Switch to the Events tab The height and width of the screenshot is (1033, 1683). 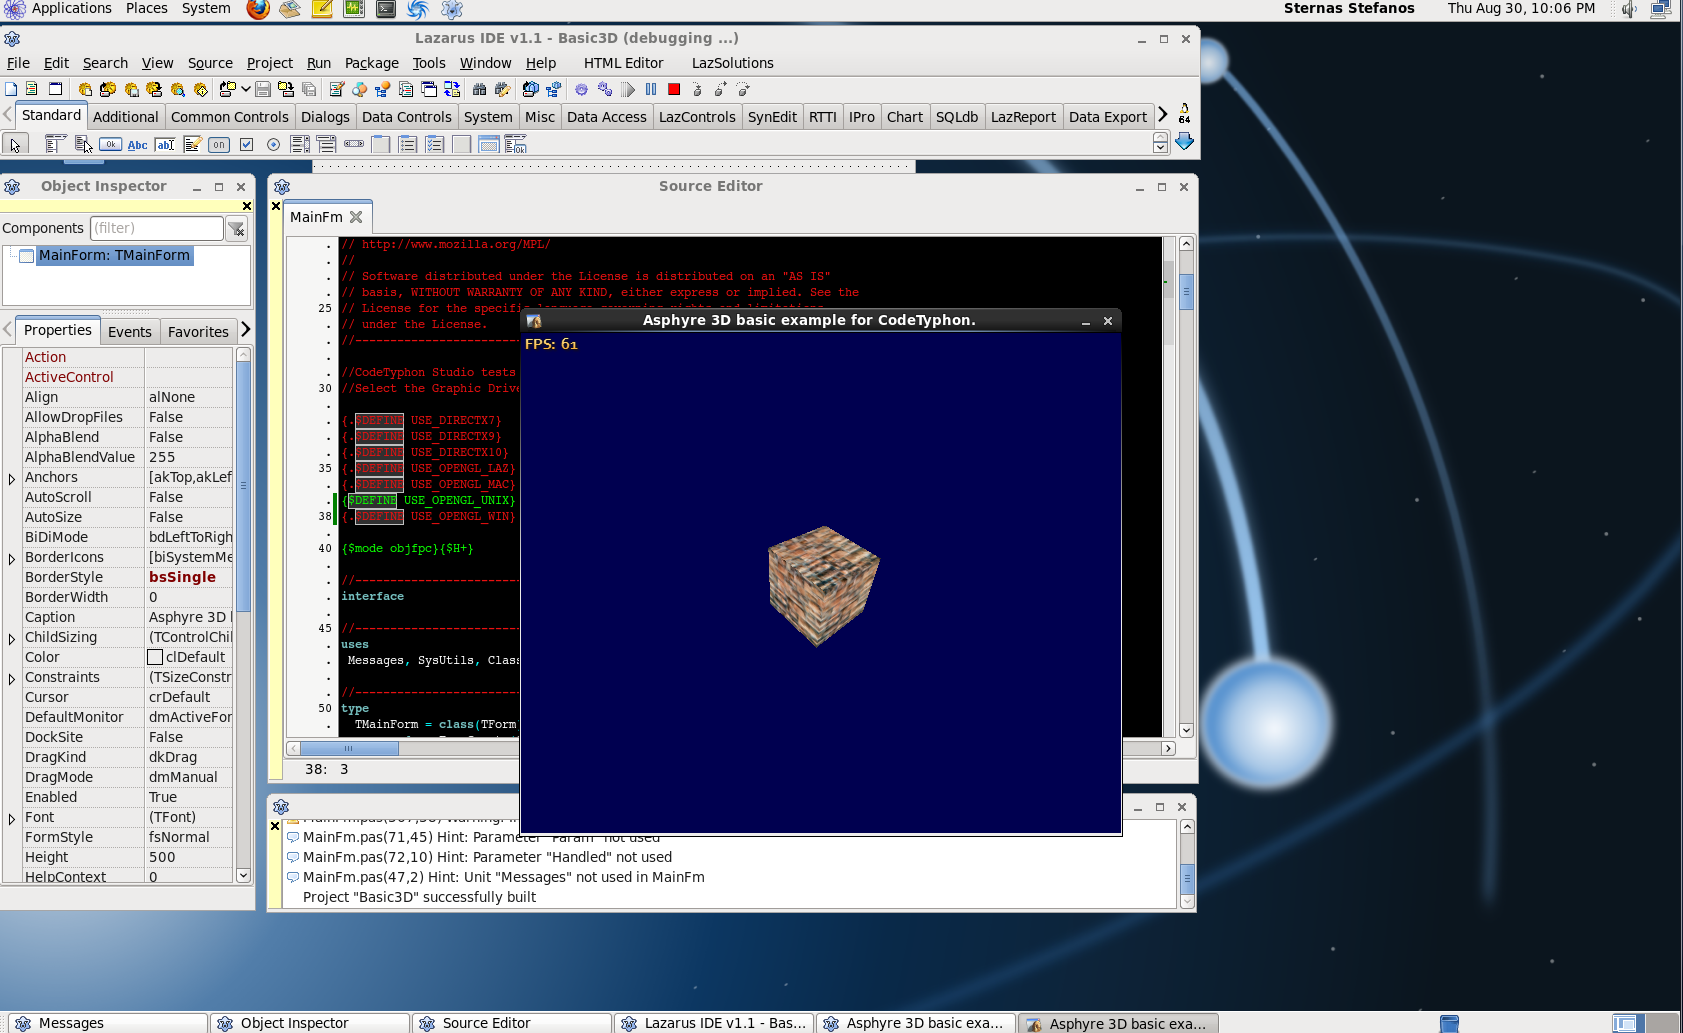(130, 332)
